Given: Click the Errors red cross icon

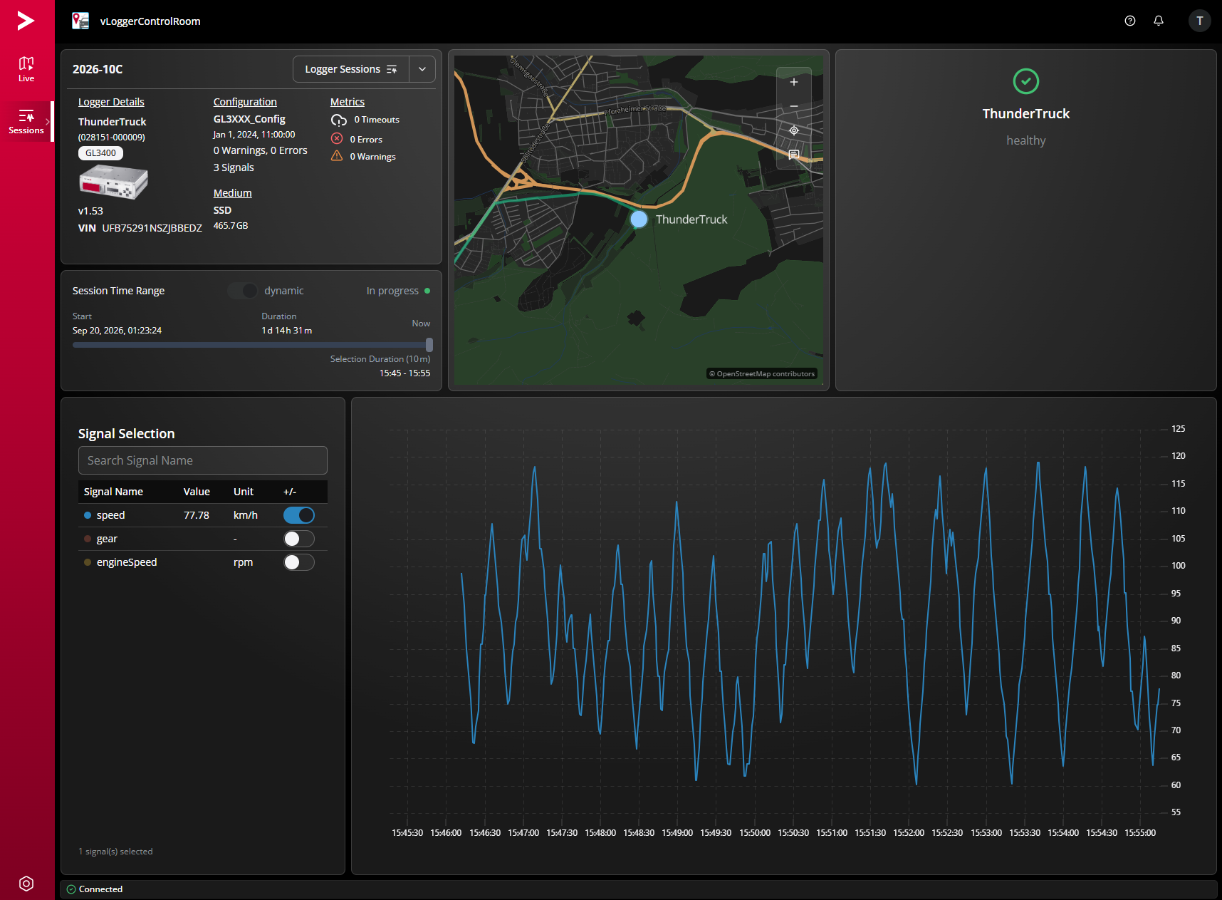Looking at the screenshot, I should [337, 139].
